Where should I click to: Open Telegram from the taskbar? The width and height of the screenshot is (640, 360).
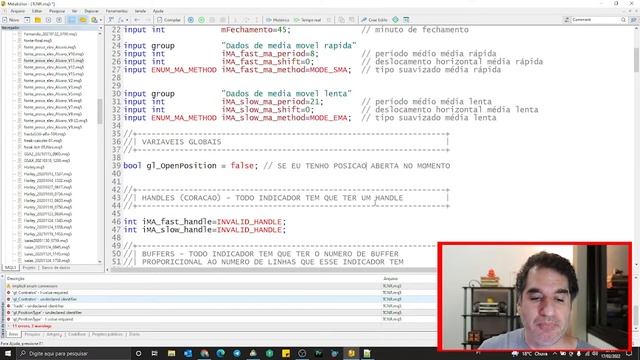[x=237, y=353]
